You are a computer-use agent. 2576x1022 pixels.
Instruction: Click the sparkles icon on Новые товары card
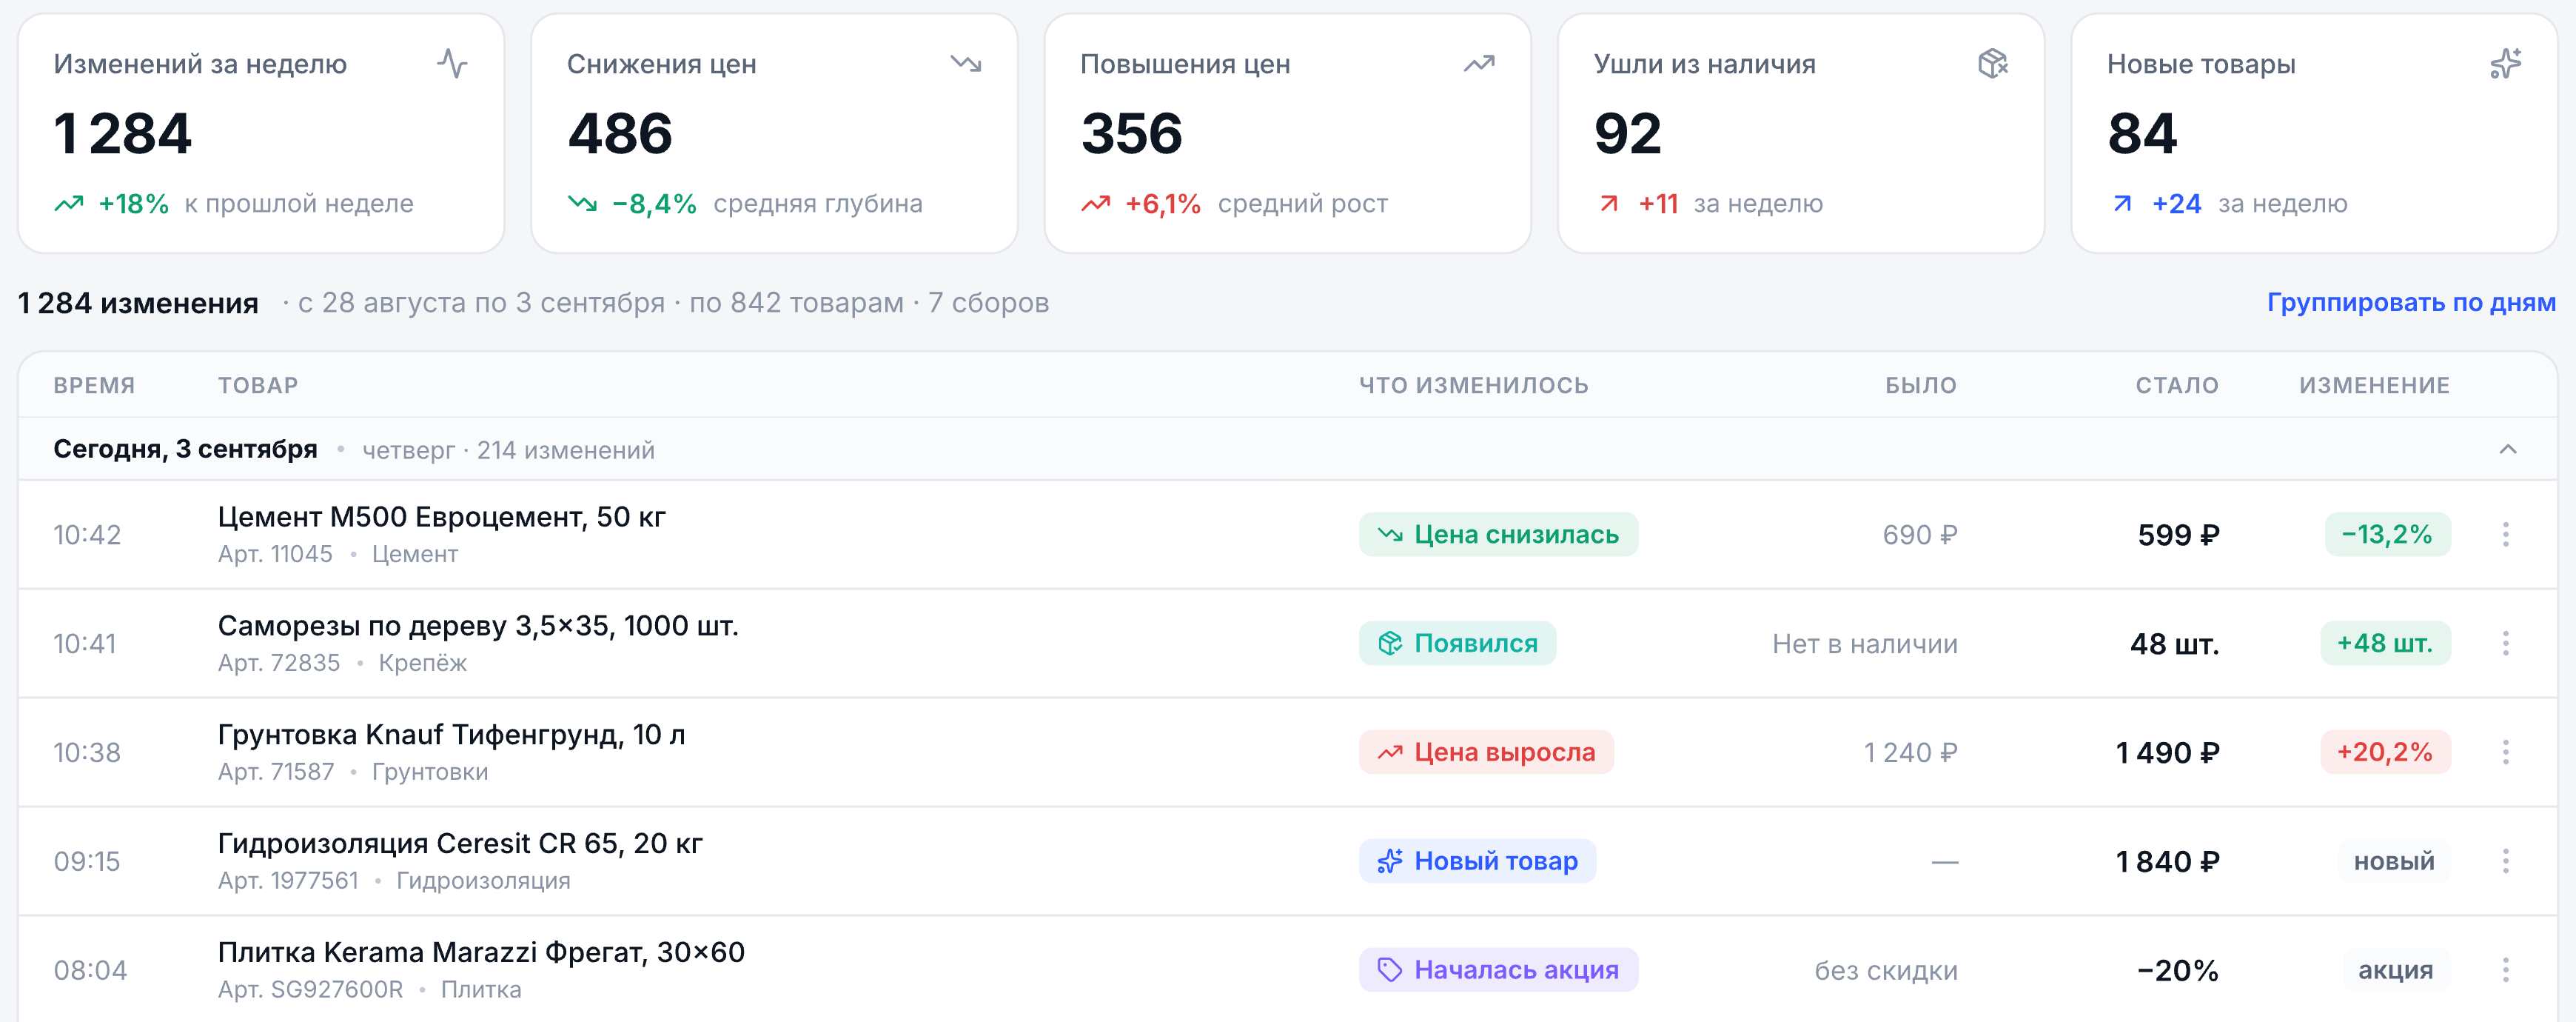point(2505,63)
